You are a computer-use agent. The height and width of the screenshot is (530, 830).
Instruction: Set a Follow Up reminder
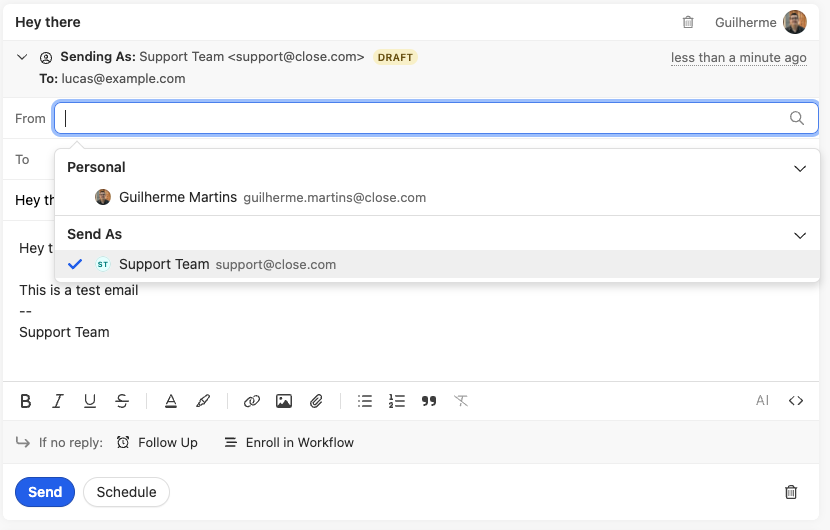[x=157, y=442]
